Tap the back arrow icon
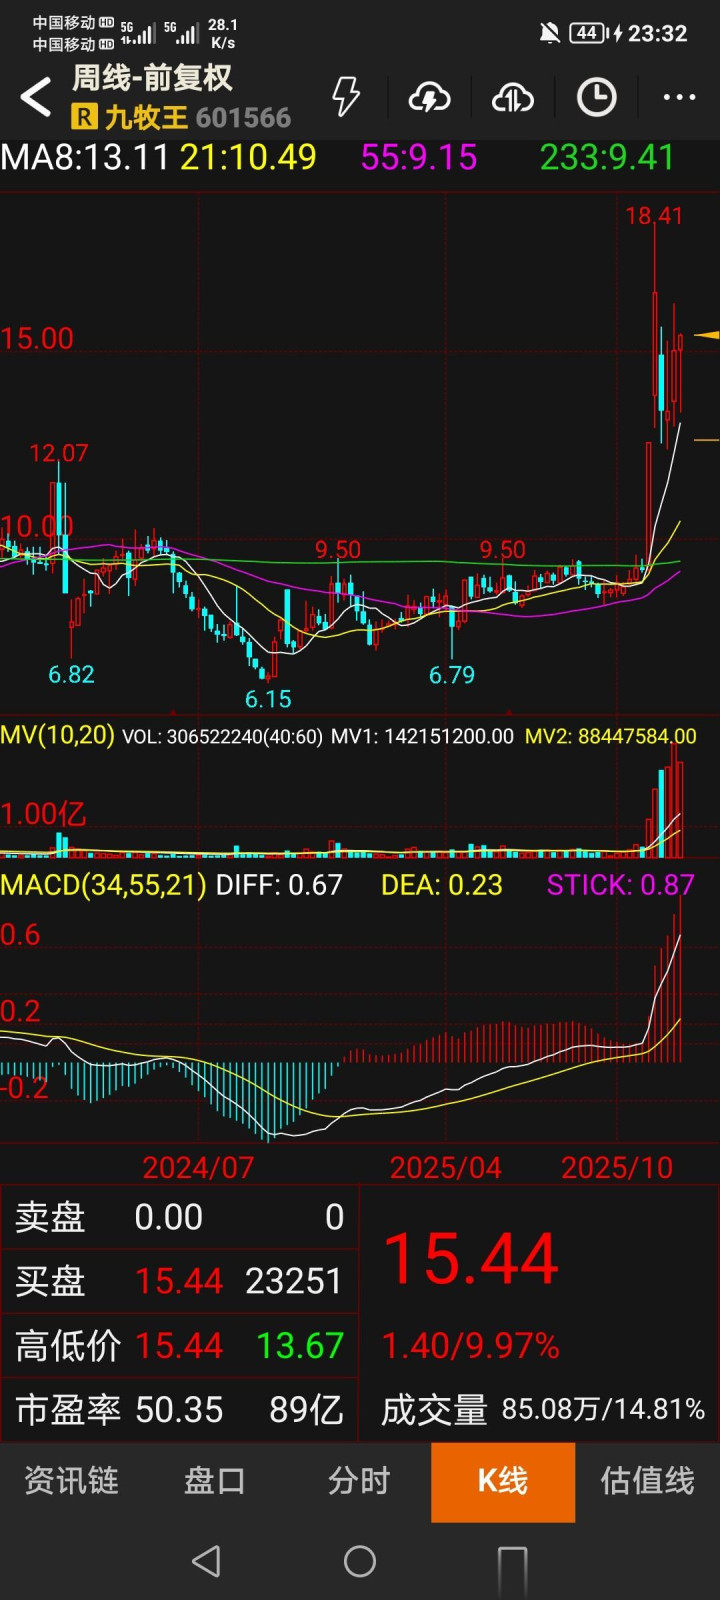720x1600 pixels. tap(36, 97)
